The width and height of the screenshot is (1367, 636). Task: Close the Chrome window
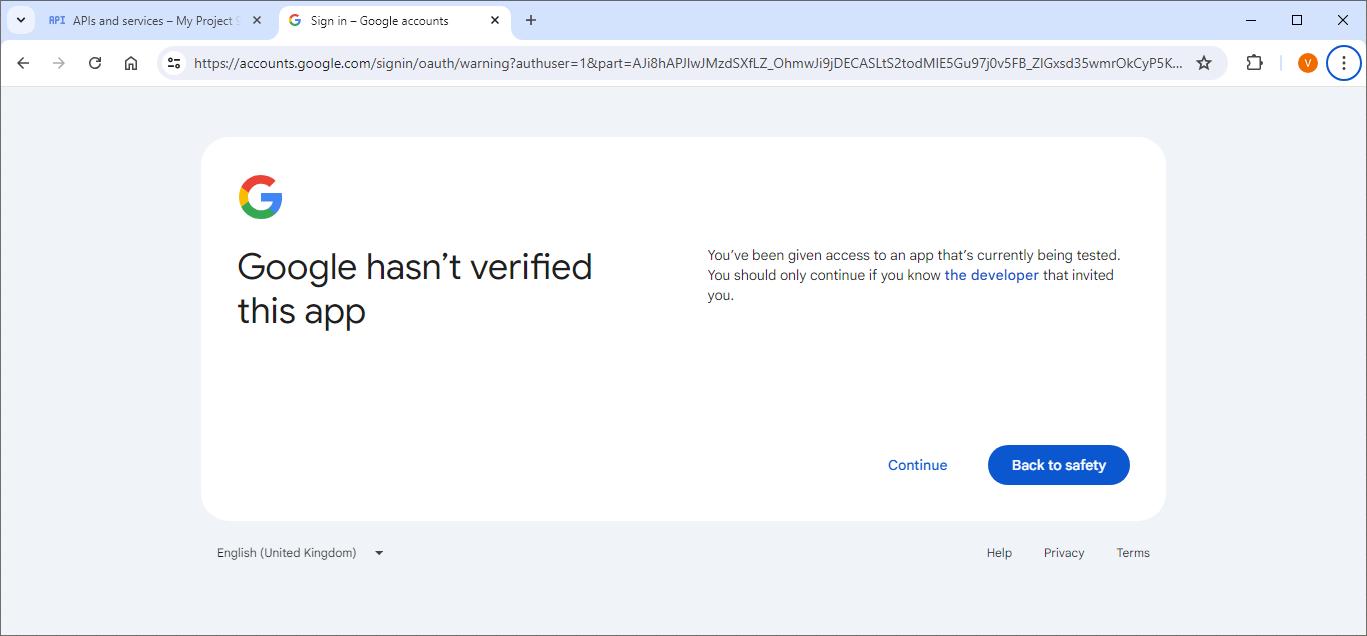(1343, 20)
